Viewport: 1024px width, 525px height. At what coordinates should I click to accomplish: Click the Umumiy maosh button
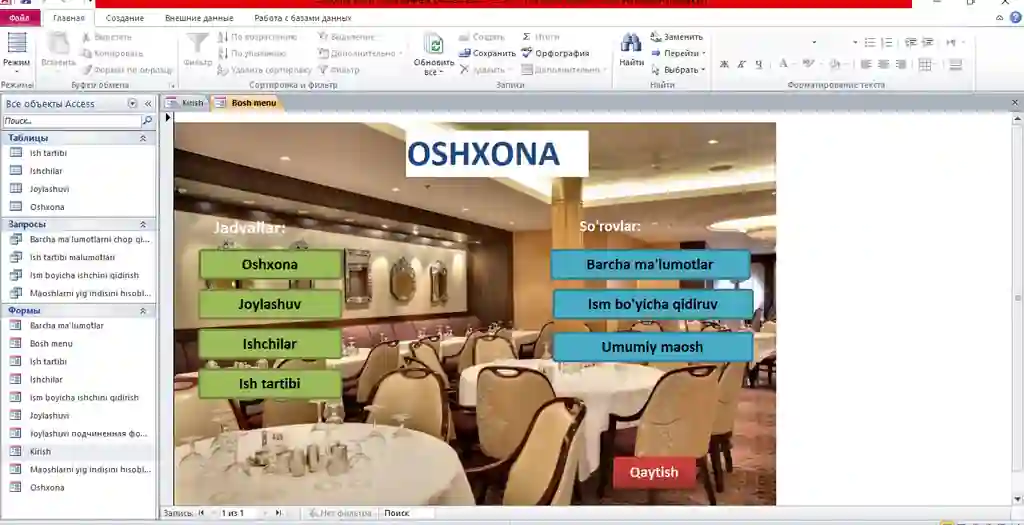tap(652, 347)
